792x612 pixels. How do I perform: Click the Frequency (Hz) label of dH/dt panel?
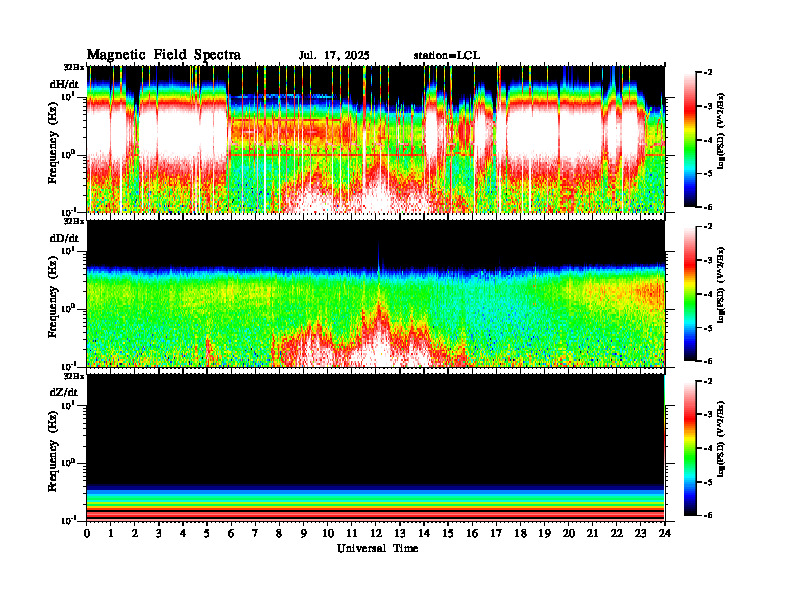click(x=53, y=145)
